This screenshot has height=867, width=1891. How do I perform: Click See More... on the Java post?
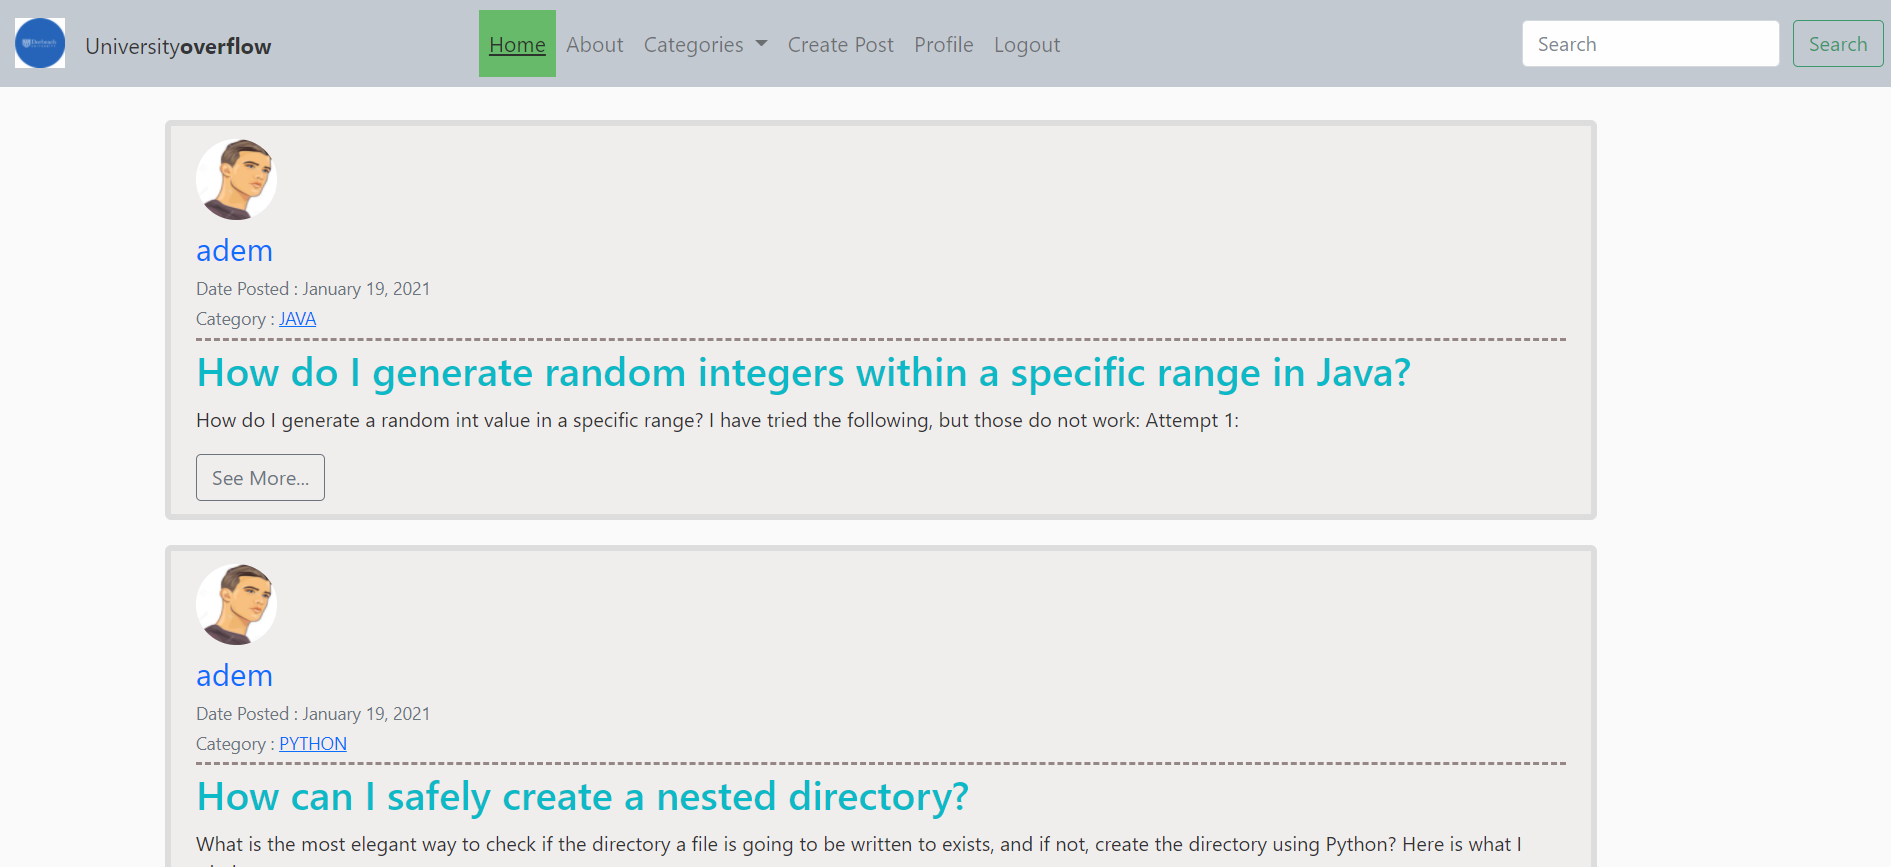[x=260, y=478]
